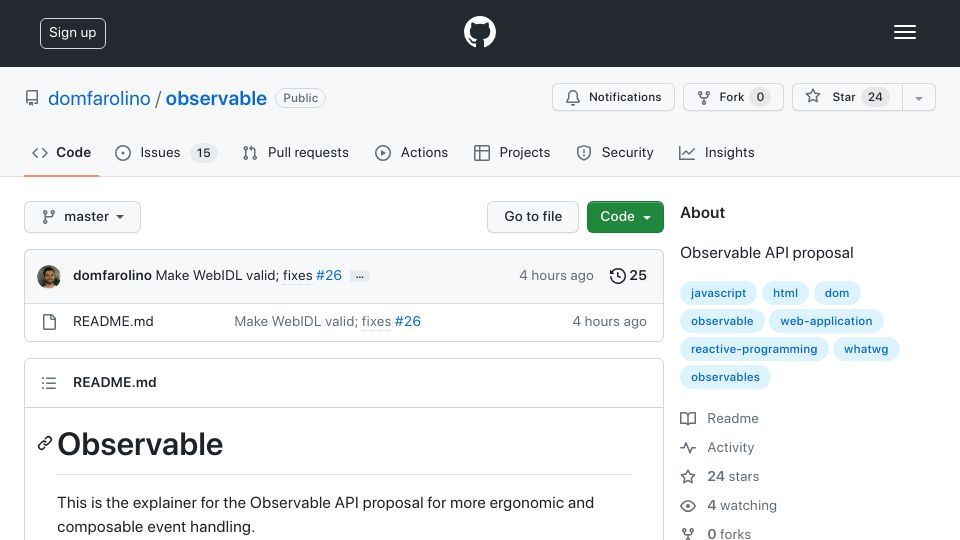
Task: Open the hamburger navigation menu
Action: (904, 32)
